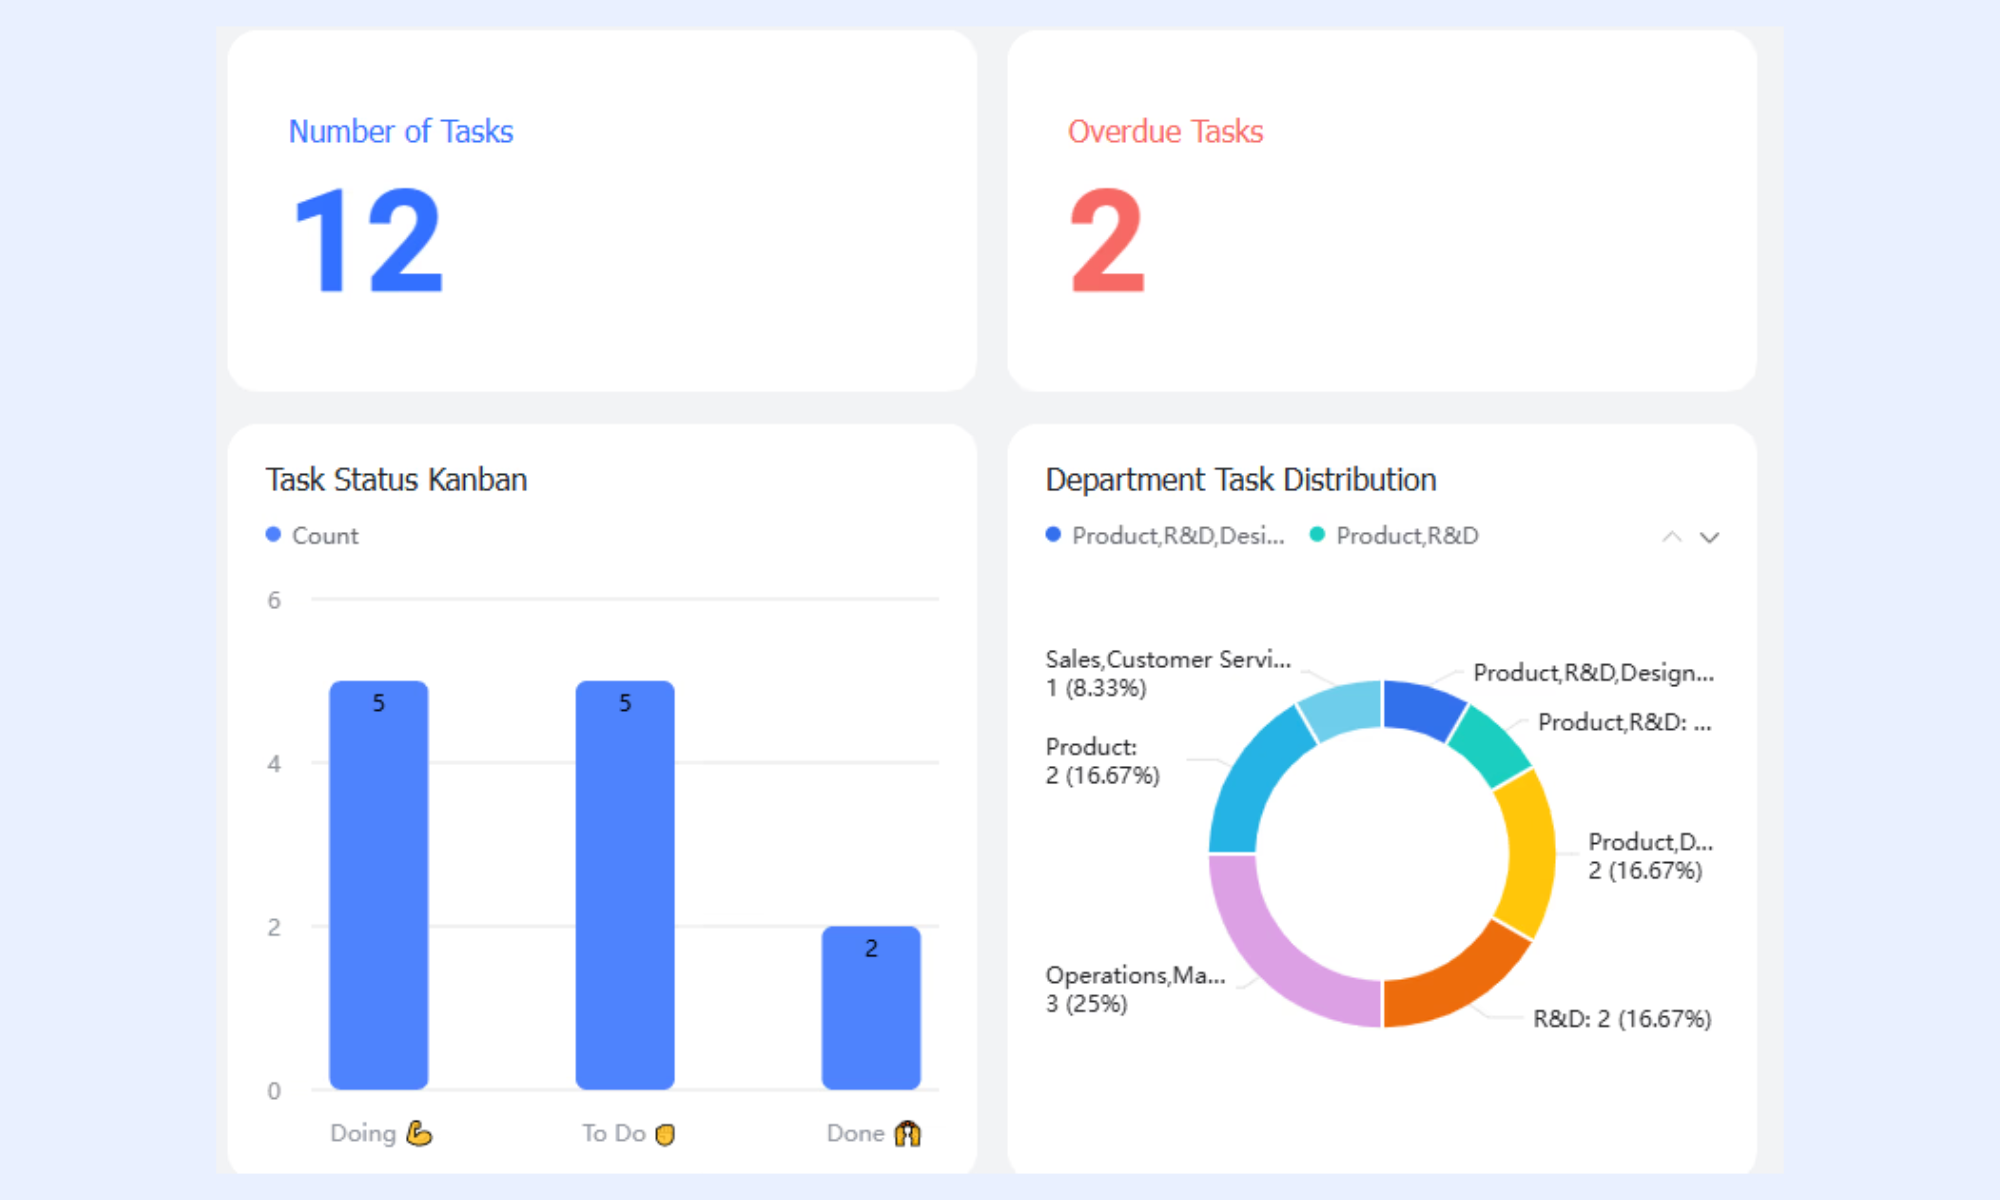Screen dimensions: 2000x1200
Task: Go to the next legend page with down chevron
Action: pos(1710,537)
